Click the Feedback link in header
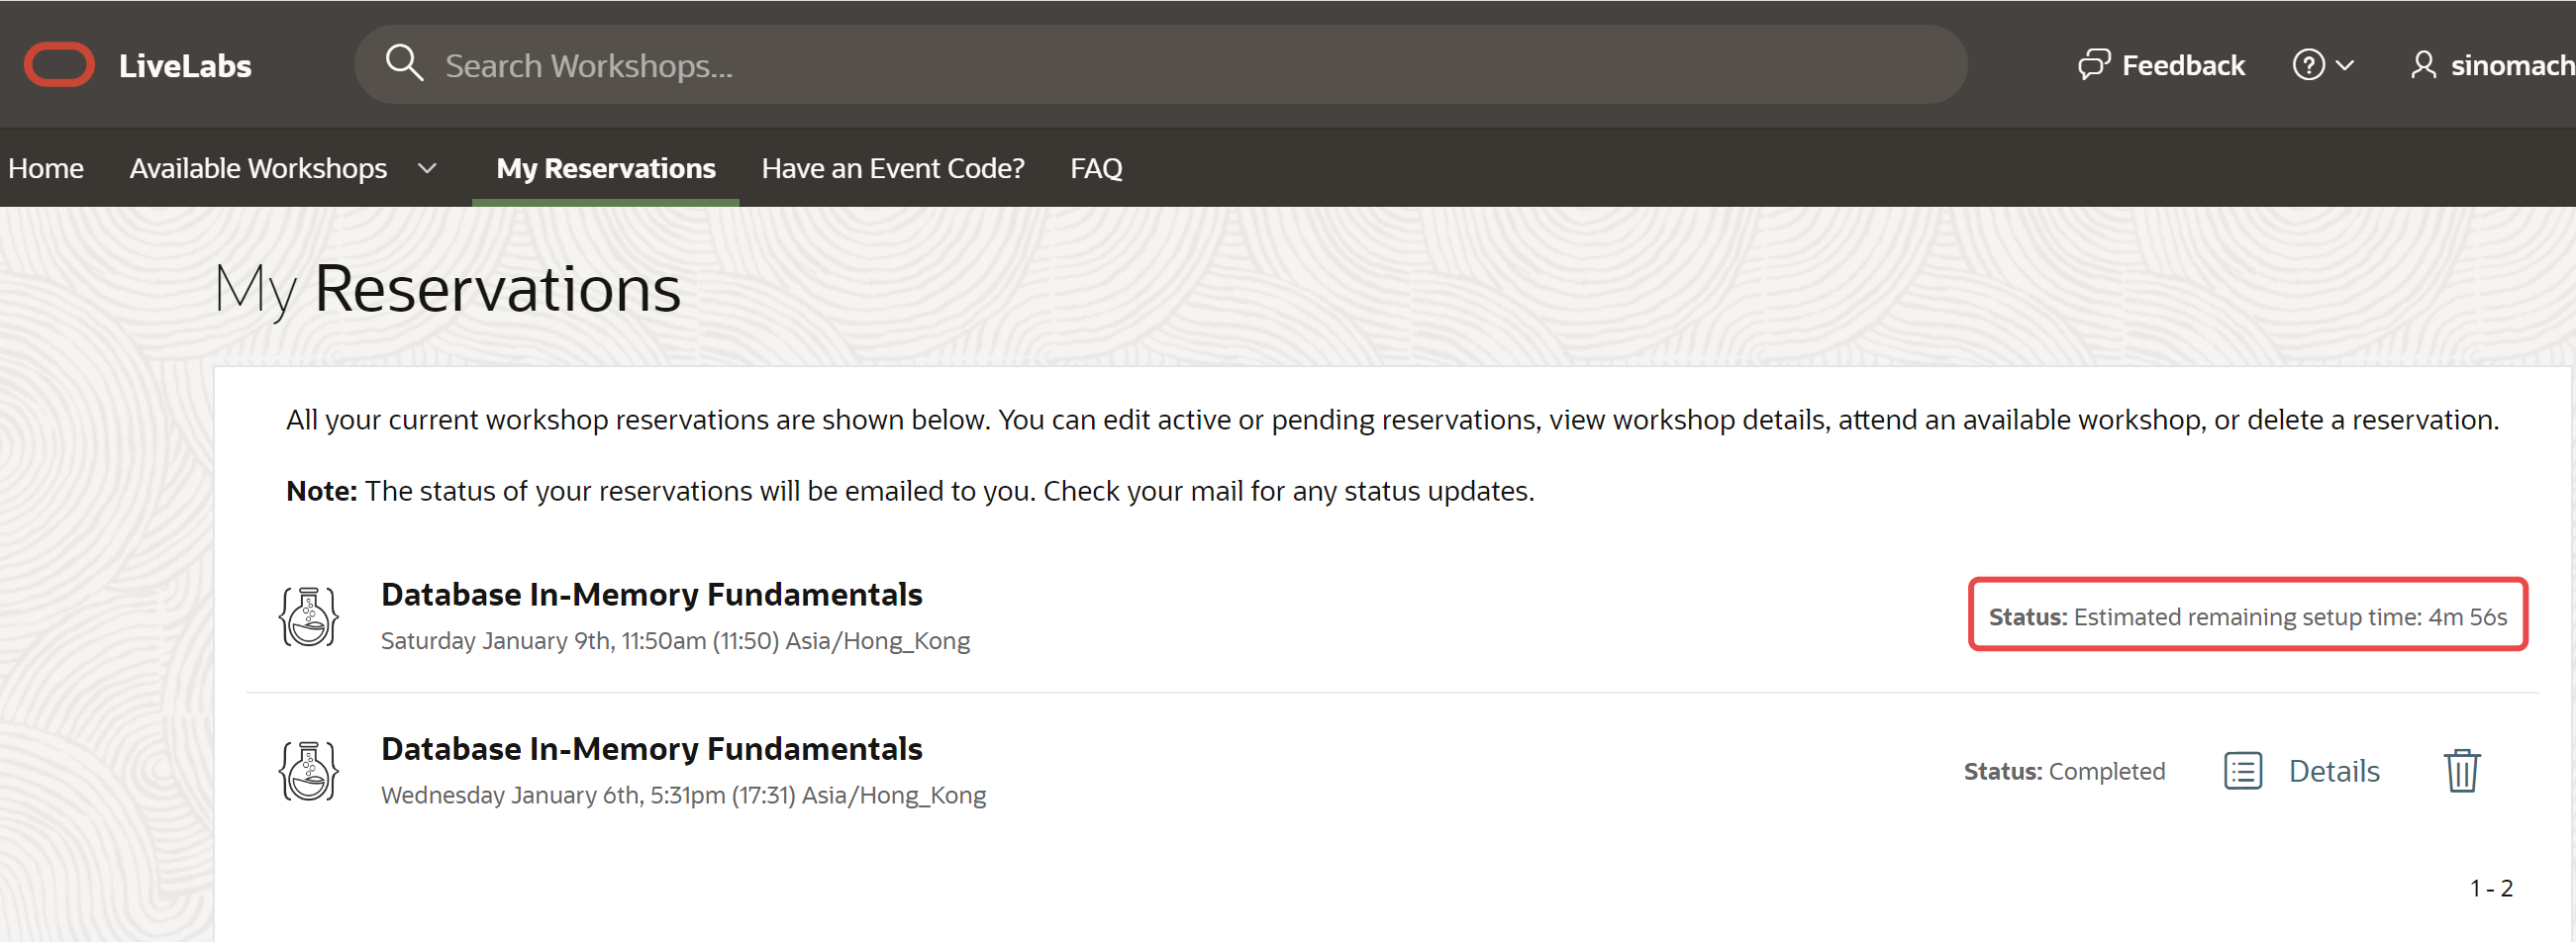The height and width of the screenshot is (942, 2576). (x=2183, y=65)
